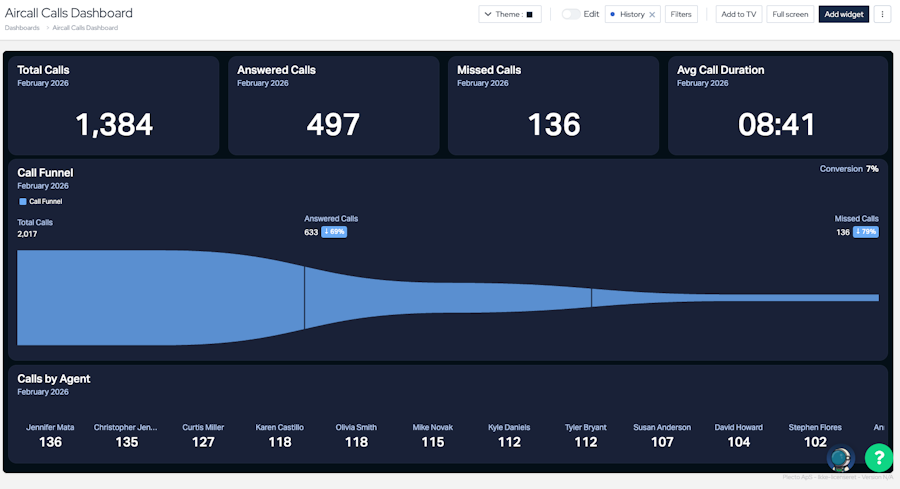This screenshot has width=900, height=489.
Task: Click the Theme black color swatch
Action: click(x=529, y=15)
